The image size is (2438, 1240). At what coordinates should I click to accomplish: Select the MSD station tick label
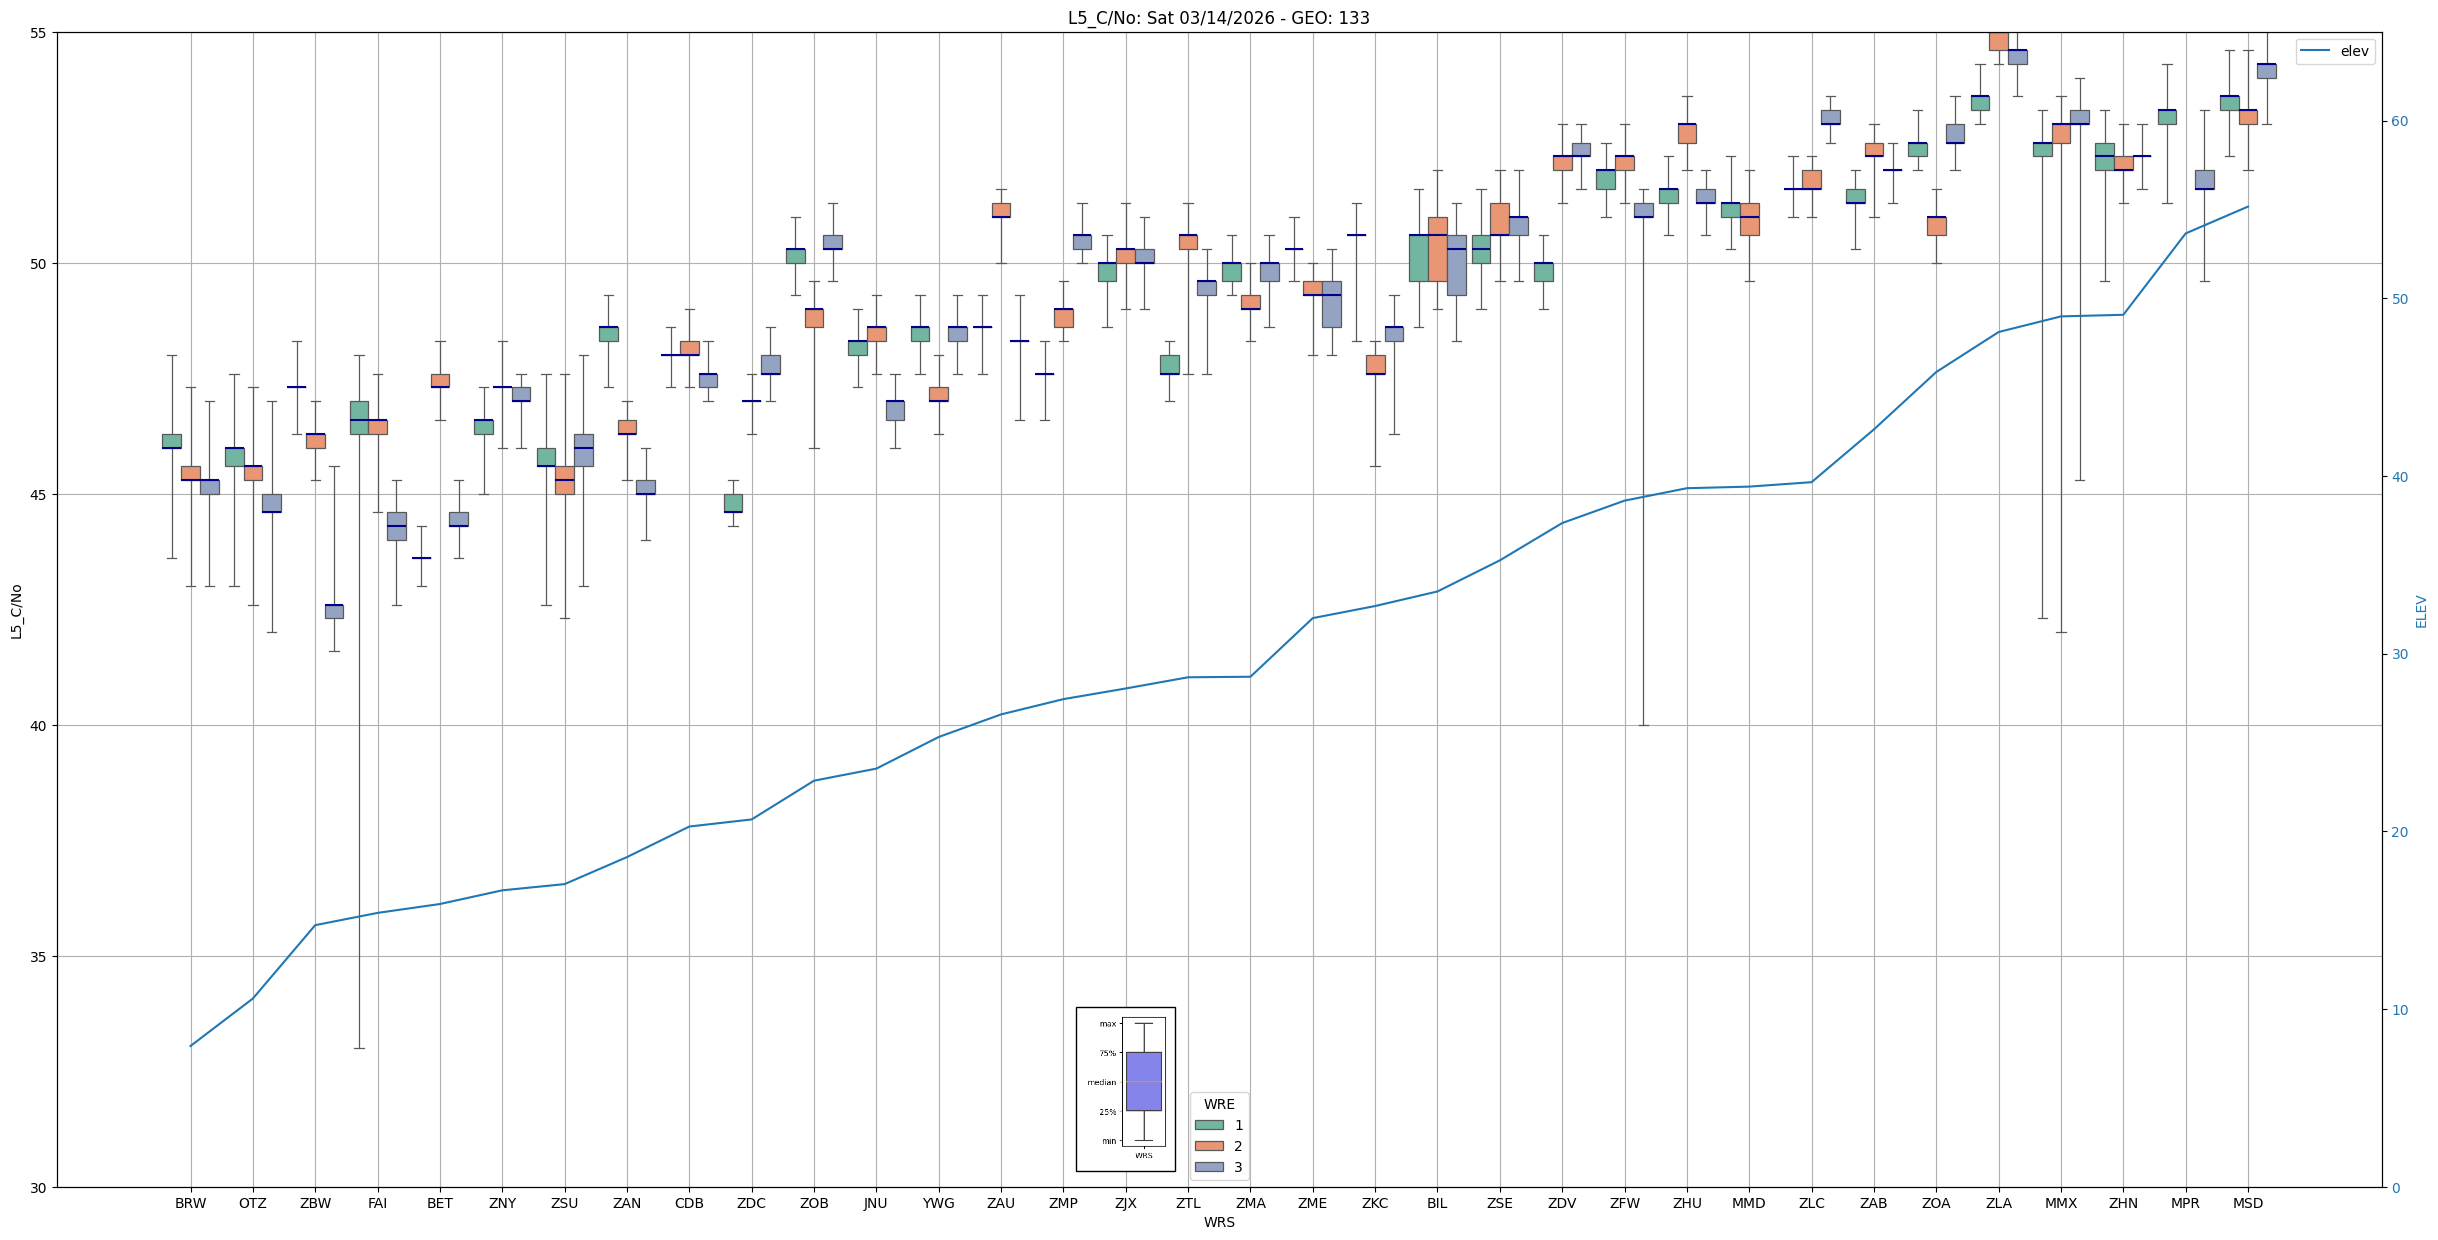pos(2247,1203)
